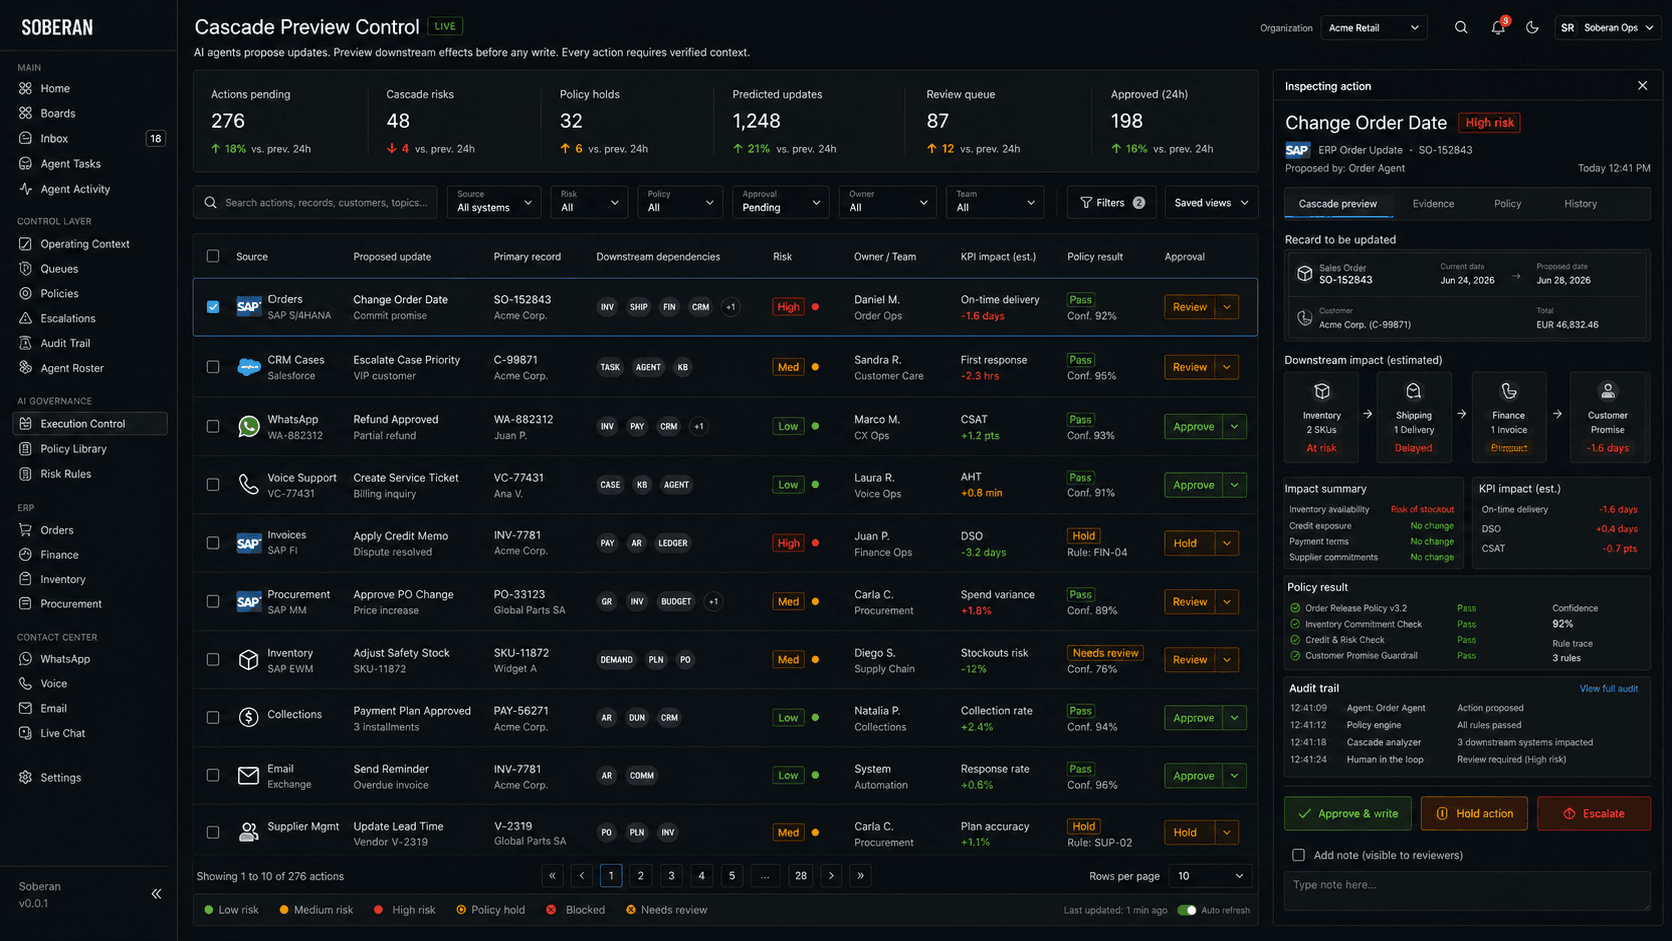Click the Finance icon in downstream impact
Image resolution: width=1672 pixels, height=941 pixels.
tap(1508, 391)
